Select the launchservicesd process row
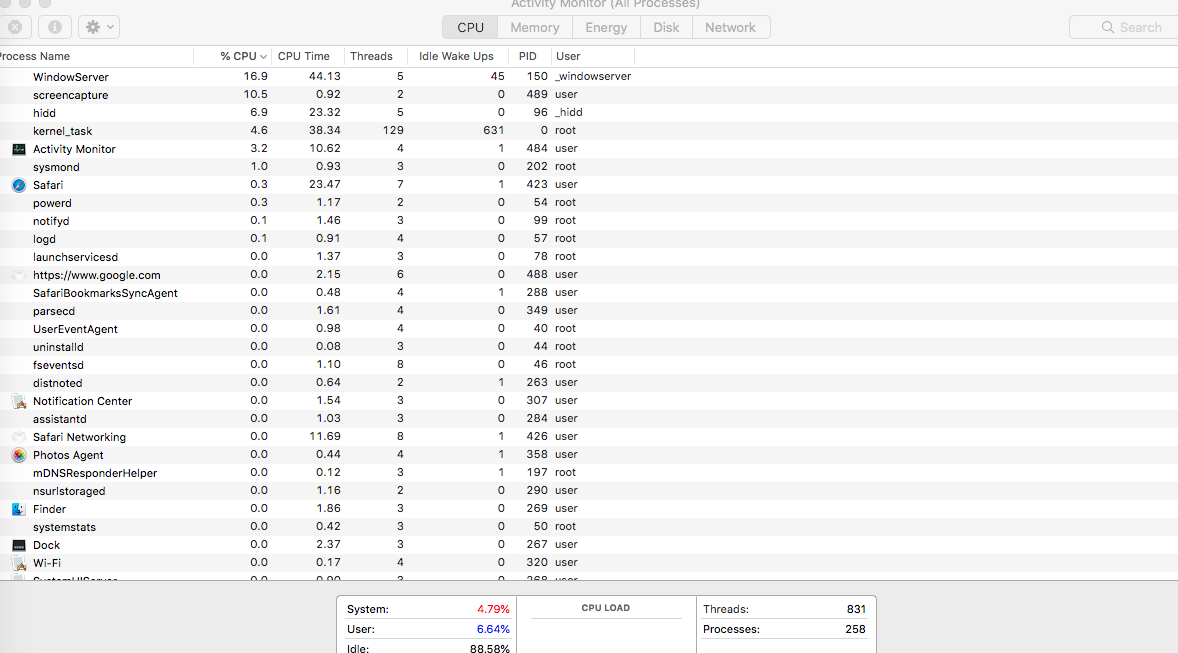This screenshot has width=1178, height=653. point(589,257)
